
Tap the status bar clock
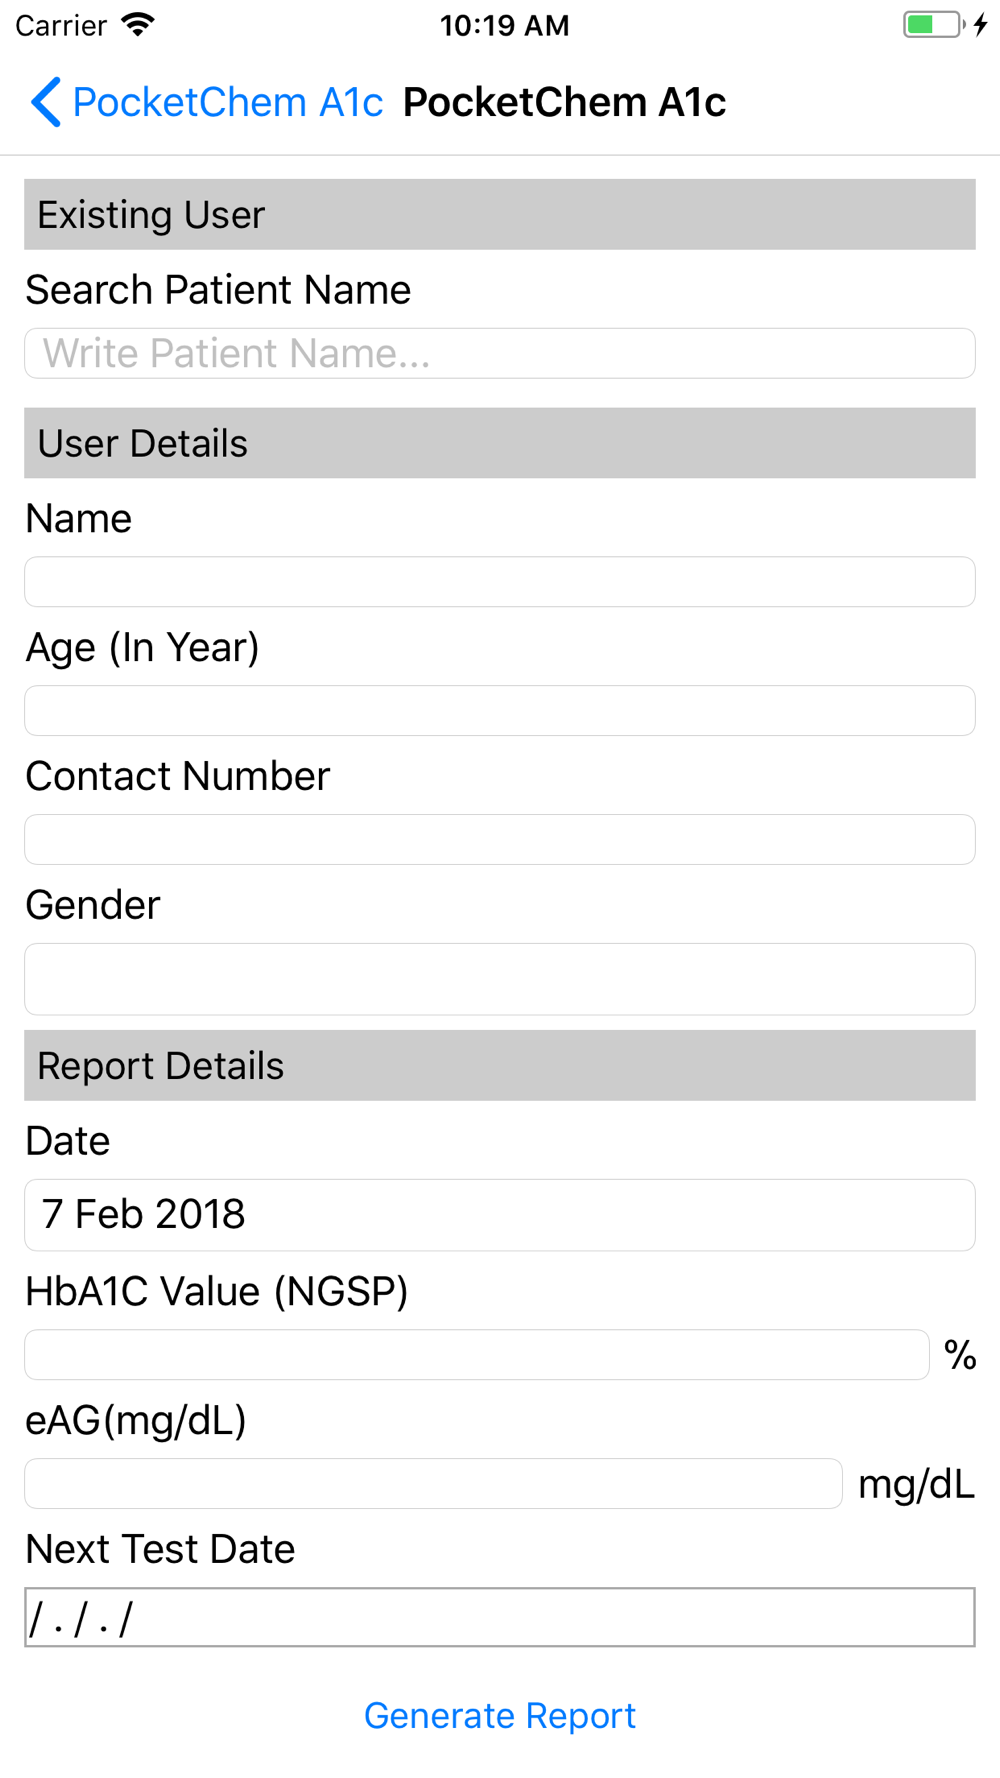coord(504,25)
